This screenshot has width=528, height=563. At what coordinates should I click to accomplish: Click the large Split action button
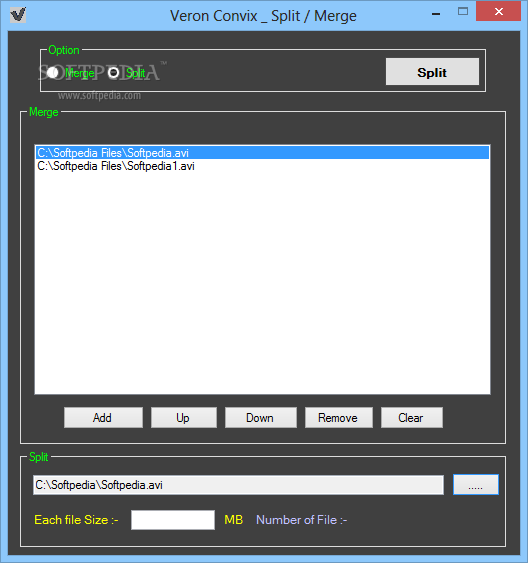pyautogui.click(x=432, y=72)
